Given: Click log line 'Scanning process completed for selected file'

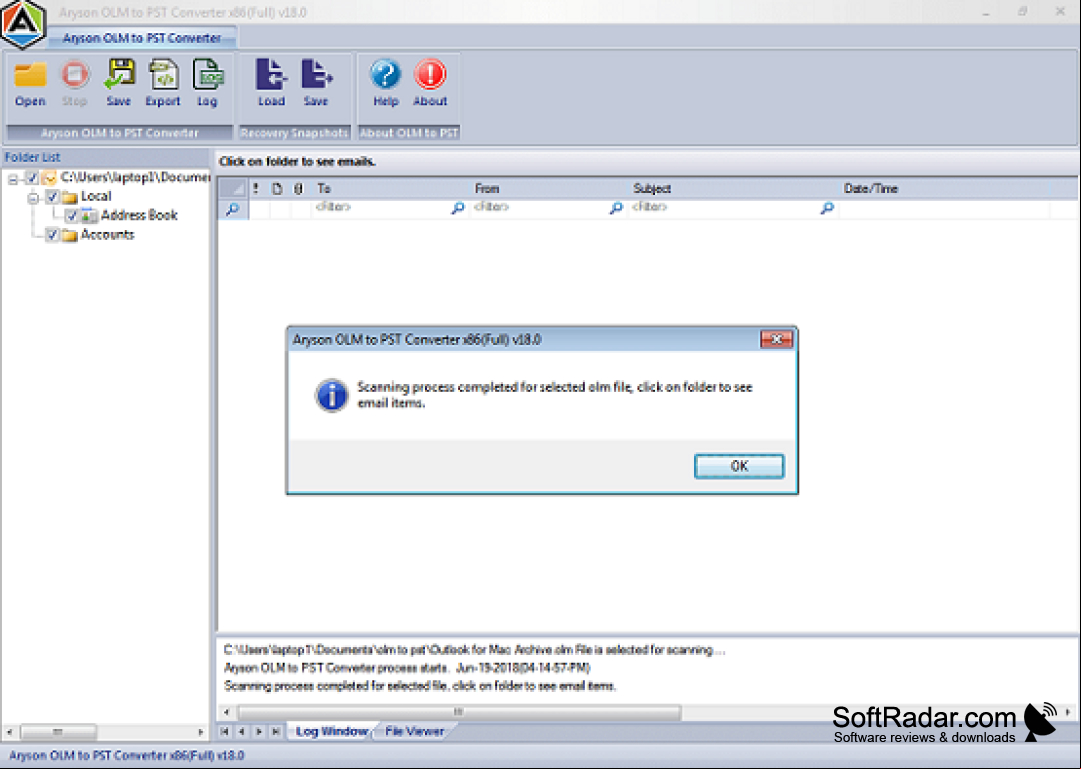Looking at the screenshot, I should 420,686.
